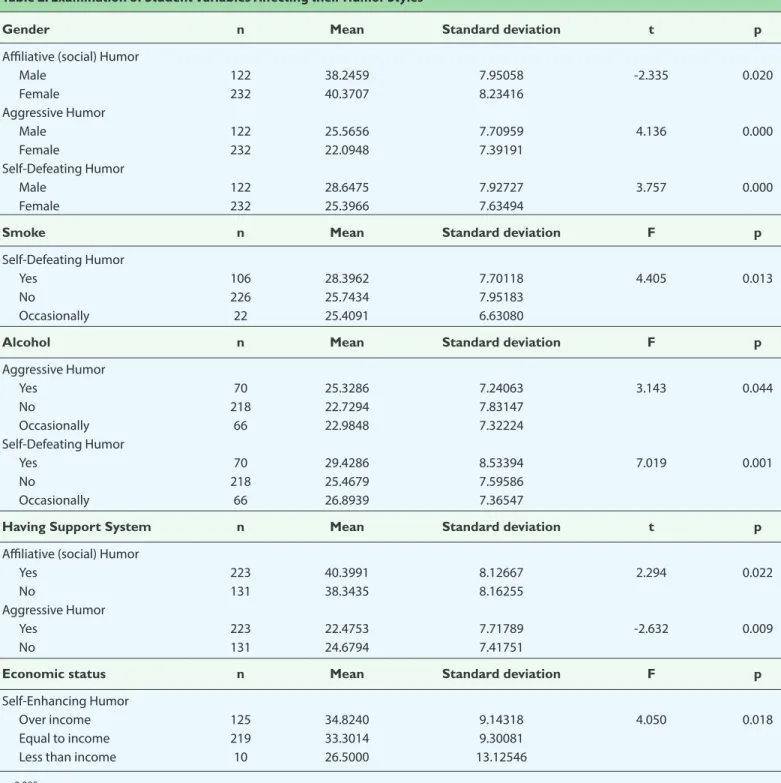This screenshot has width=781, height=783.
Task: Select the F value 4.405
Action: 651,279
